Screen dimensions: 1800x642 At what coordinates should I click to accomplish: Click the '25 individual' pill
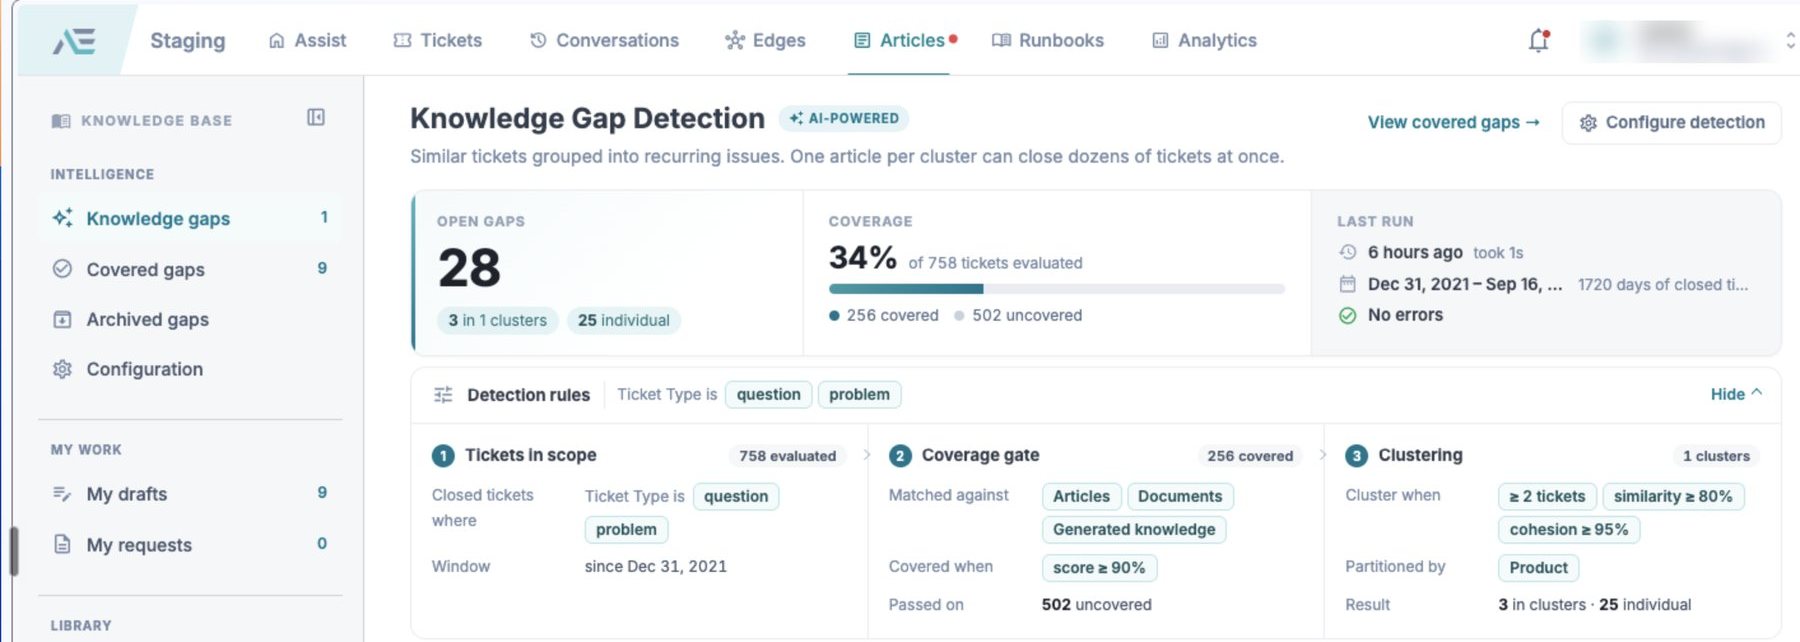coord(624,320)
